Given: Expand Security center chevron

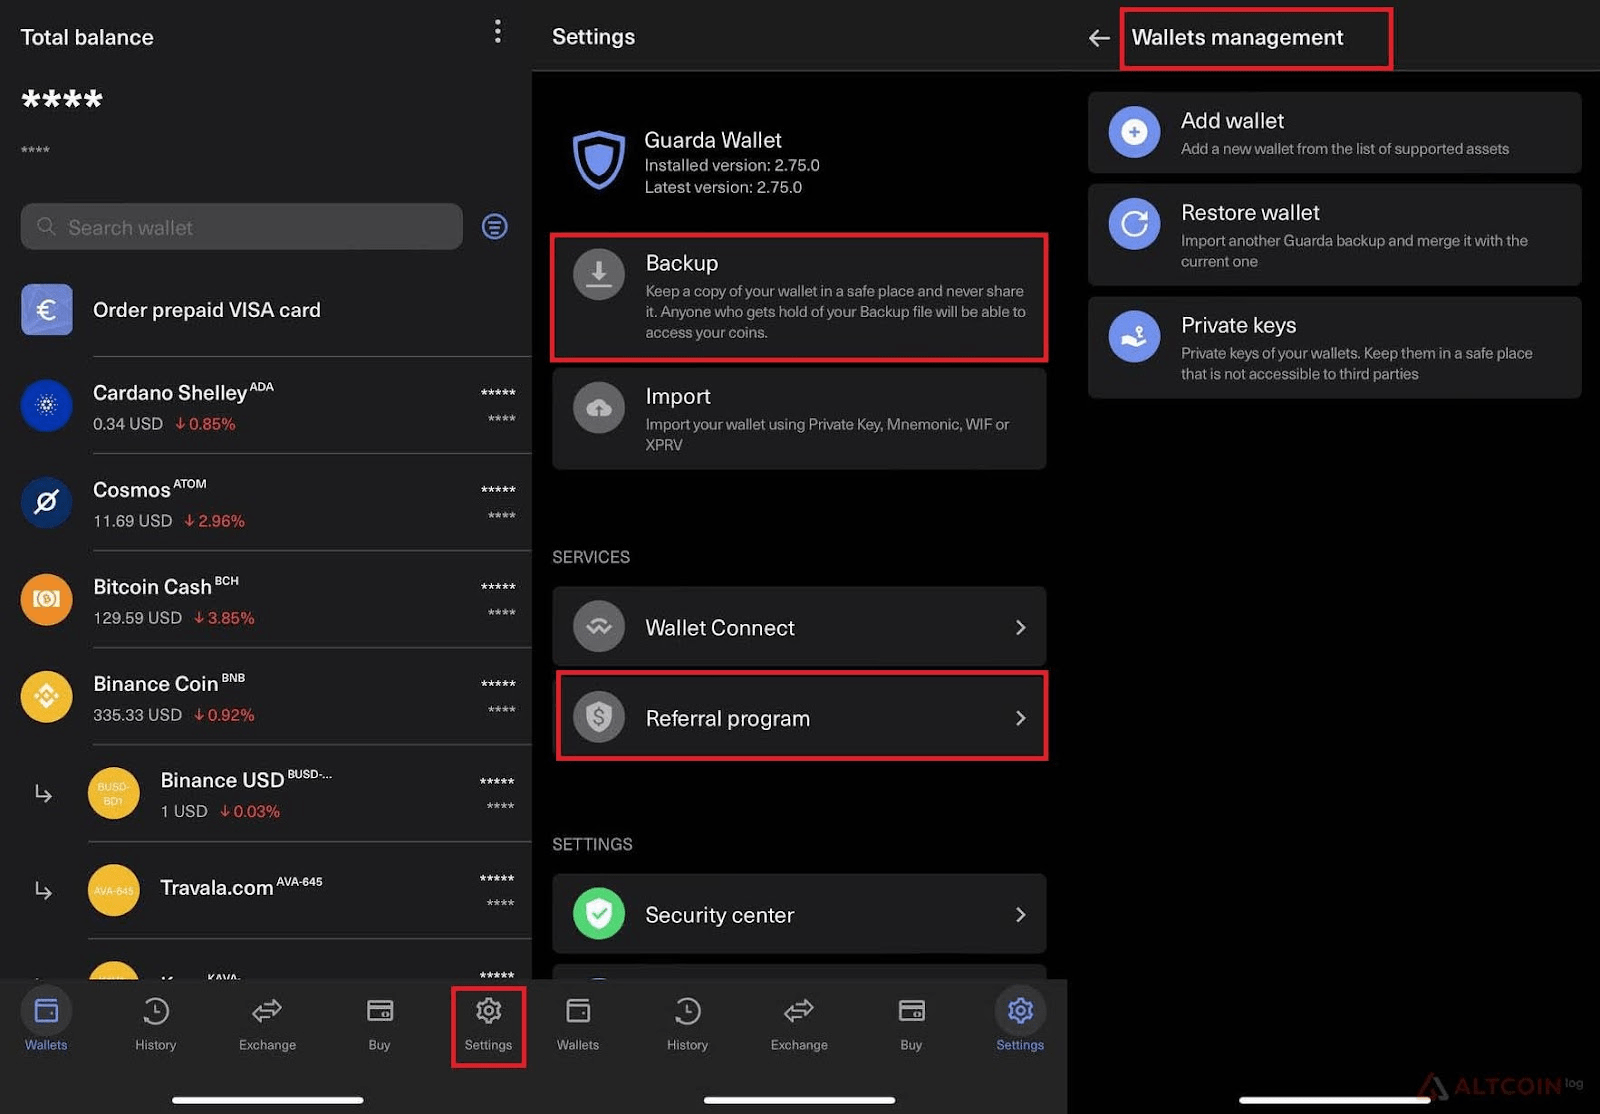Looking at the screenshot, I should tap(1020, 914).
